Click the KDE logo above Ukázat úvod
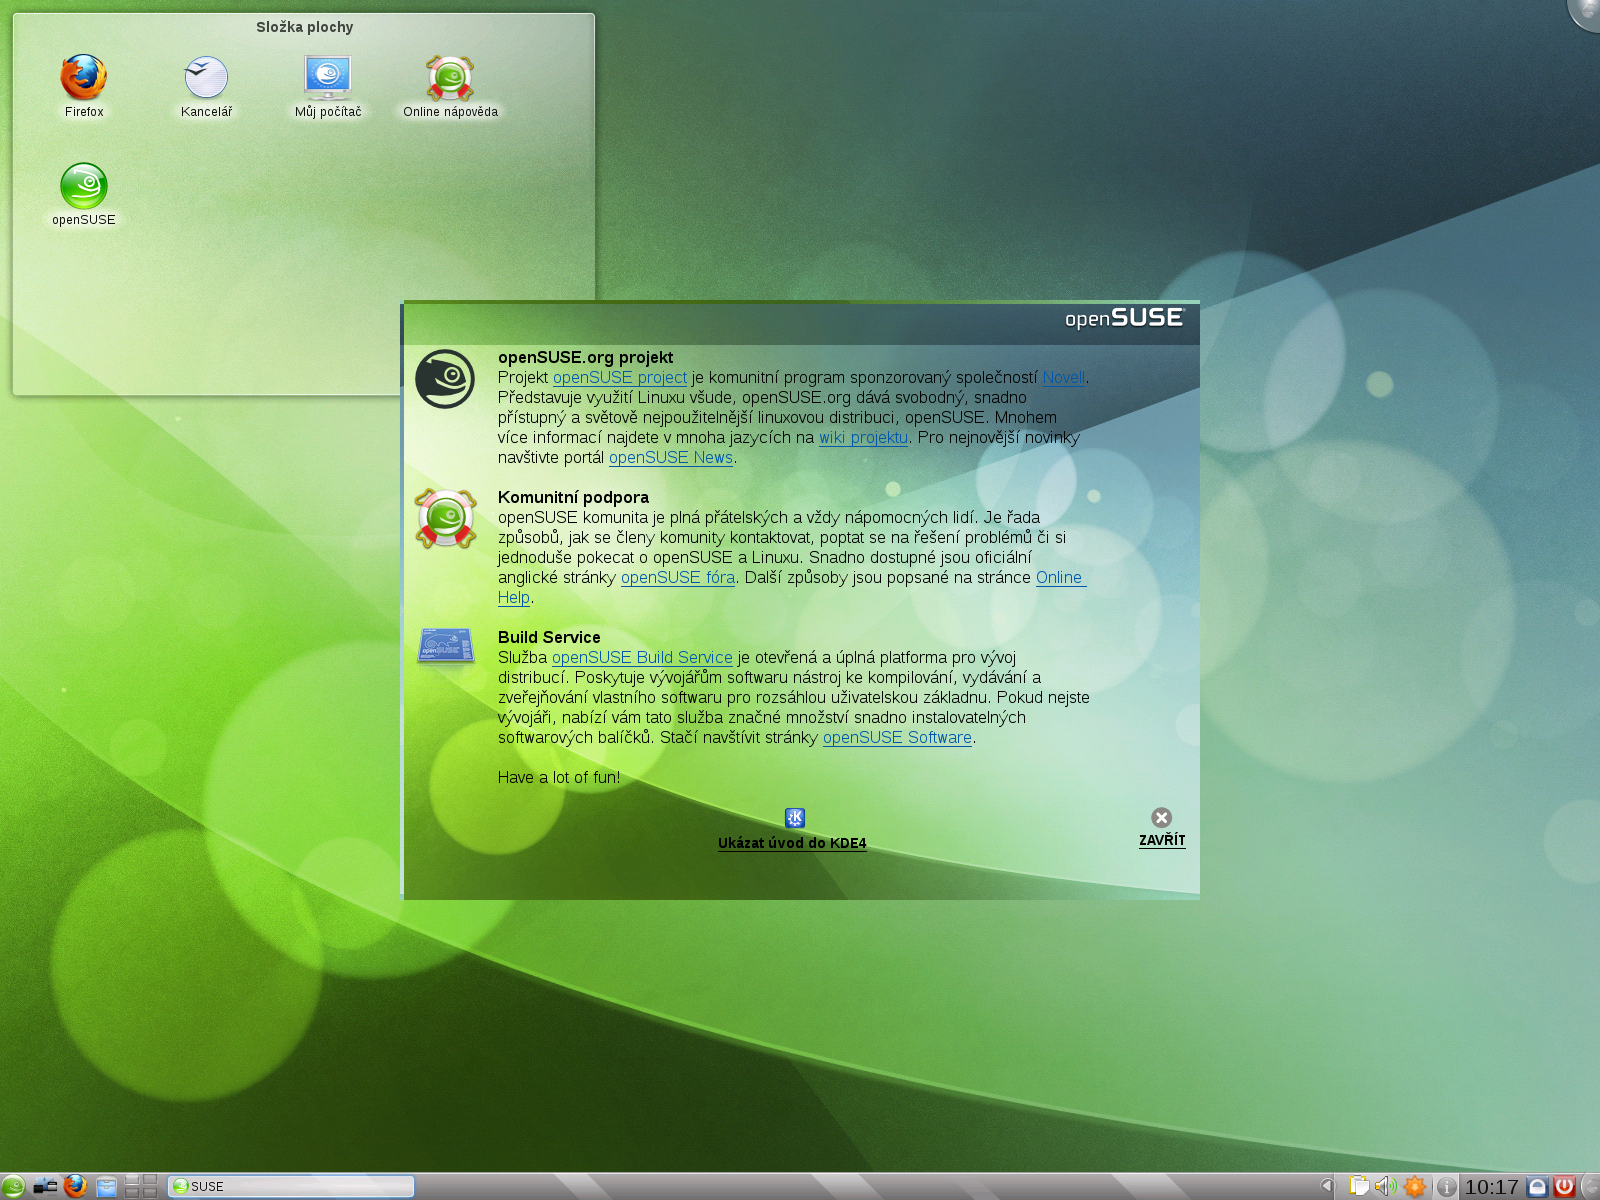Viewport: 1600px width, 1200px height. pyautogui.click(x=795, y=818)
